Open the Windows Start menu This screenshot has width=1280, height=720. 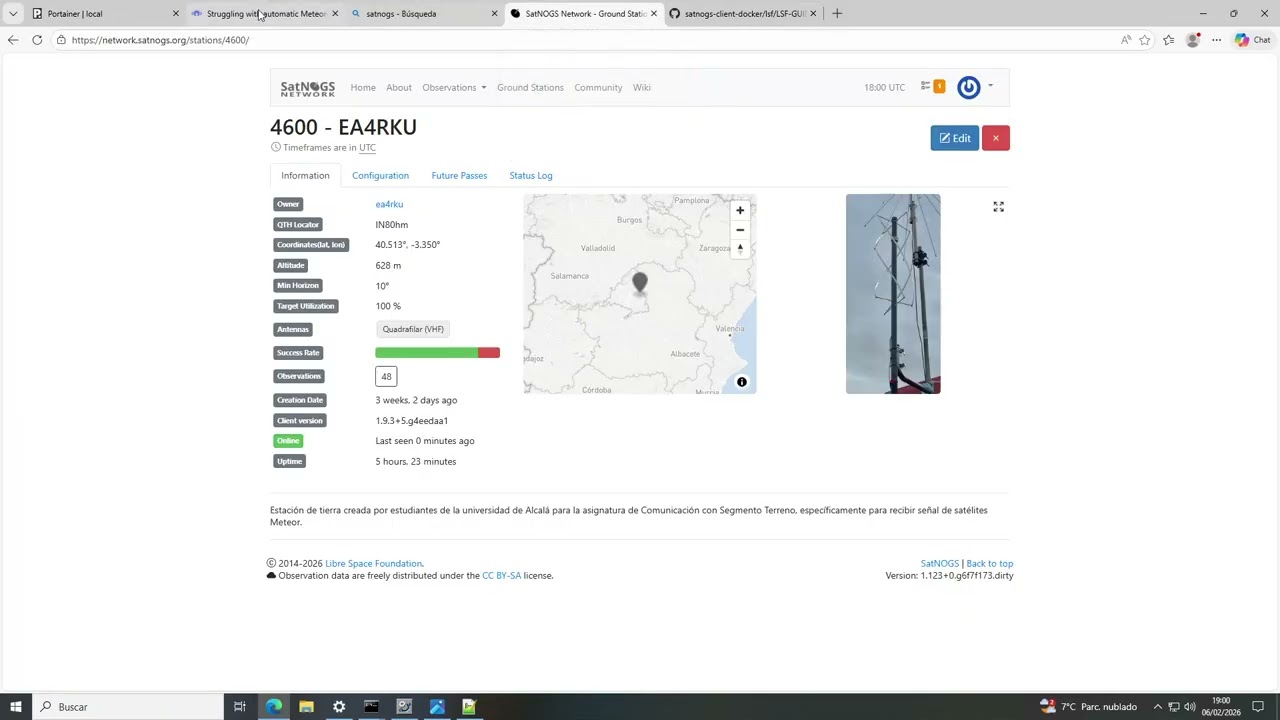pos(16,707)
